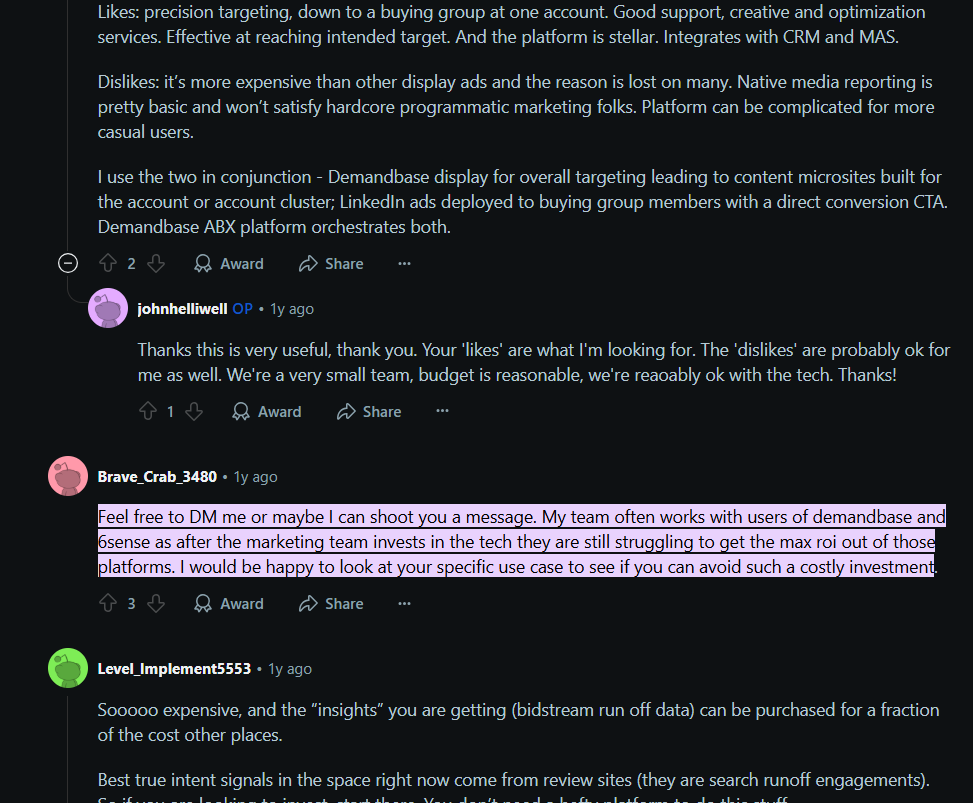This screenshot has width=973, height=803.
Task: Visit johnhelliwell username link
Action: click(182, 309)
